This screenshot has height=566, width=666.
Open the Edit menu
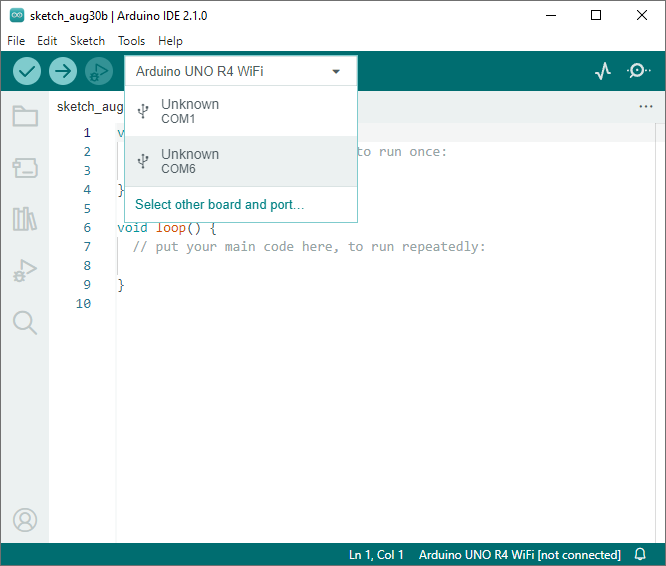click(47, 41)
